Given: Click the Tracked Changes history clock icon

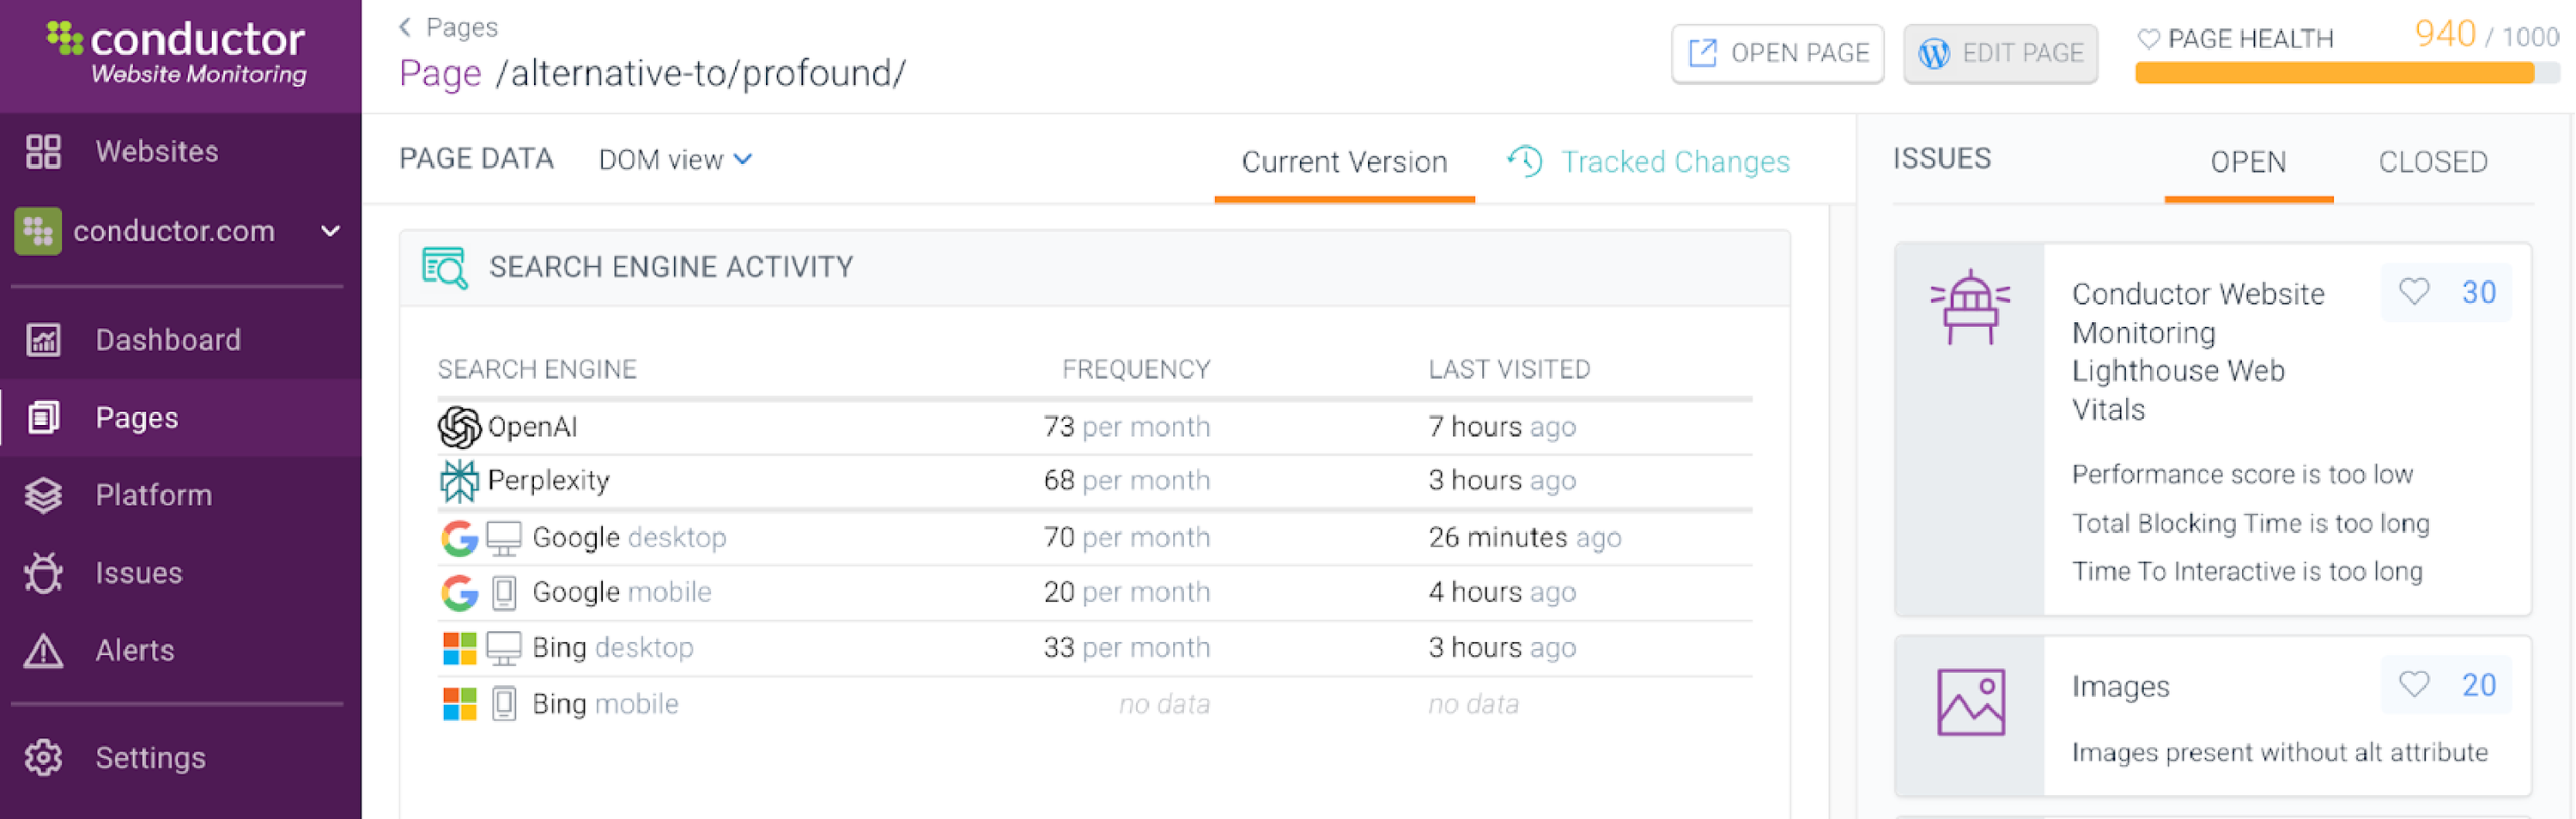Looking at the screenshot, I should pyautogui.click(x=1525, y=161).
